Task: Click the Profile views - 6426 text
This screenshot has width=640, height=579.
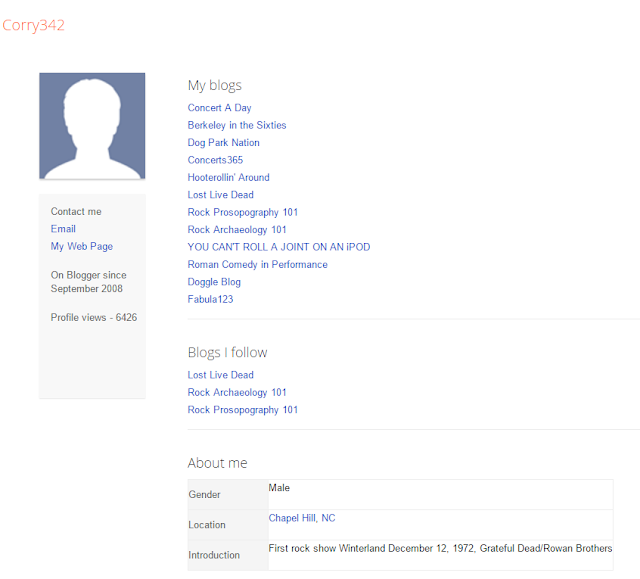Action: click(94, 317)
